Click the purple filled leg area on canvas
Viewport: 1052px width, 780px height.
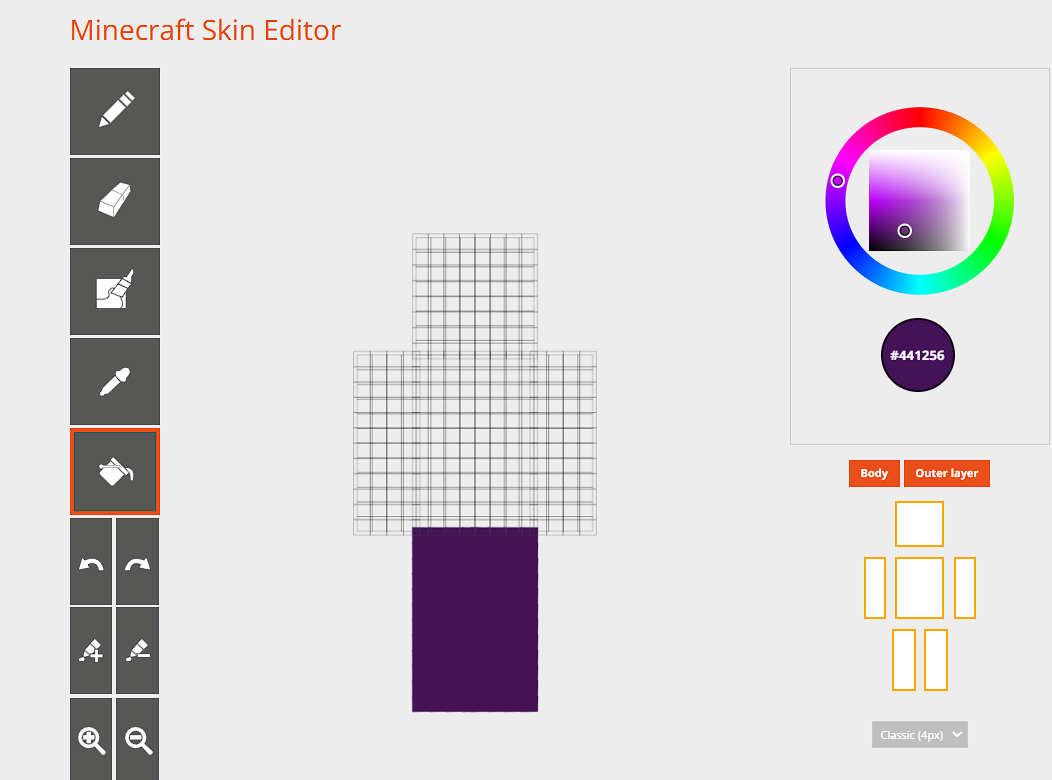pyautogui.click(x=475, y=620)
